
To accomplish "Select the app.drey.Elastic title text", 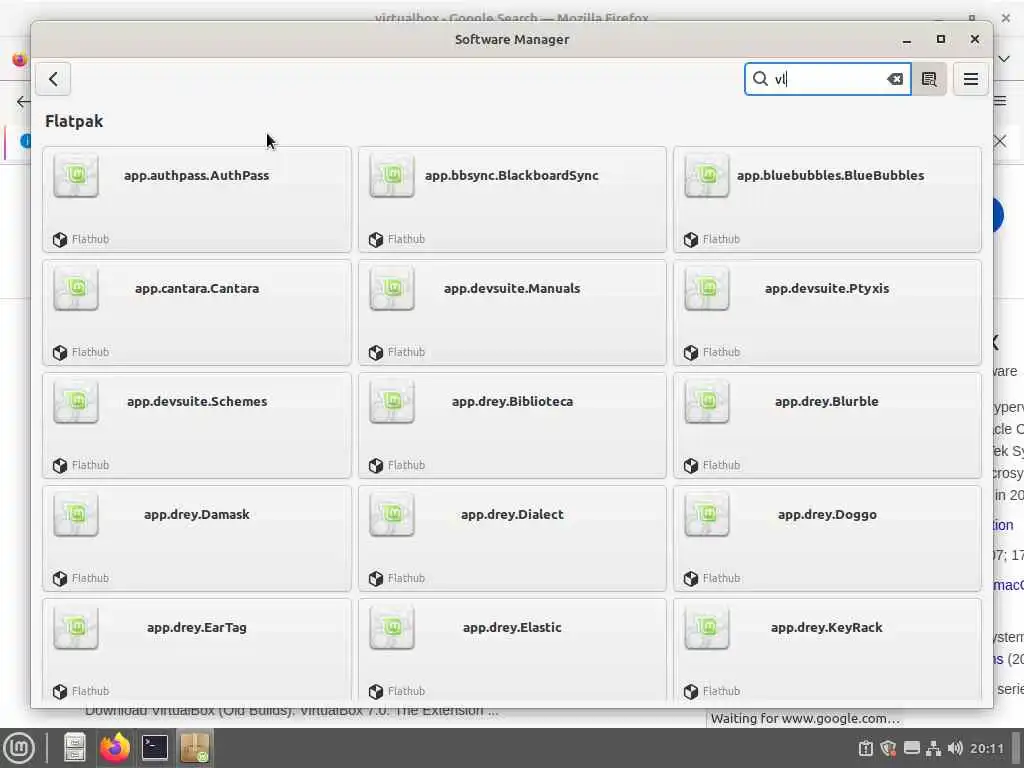I will [x=512, y=627].
